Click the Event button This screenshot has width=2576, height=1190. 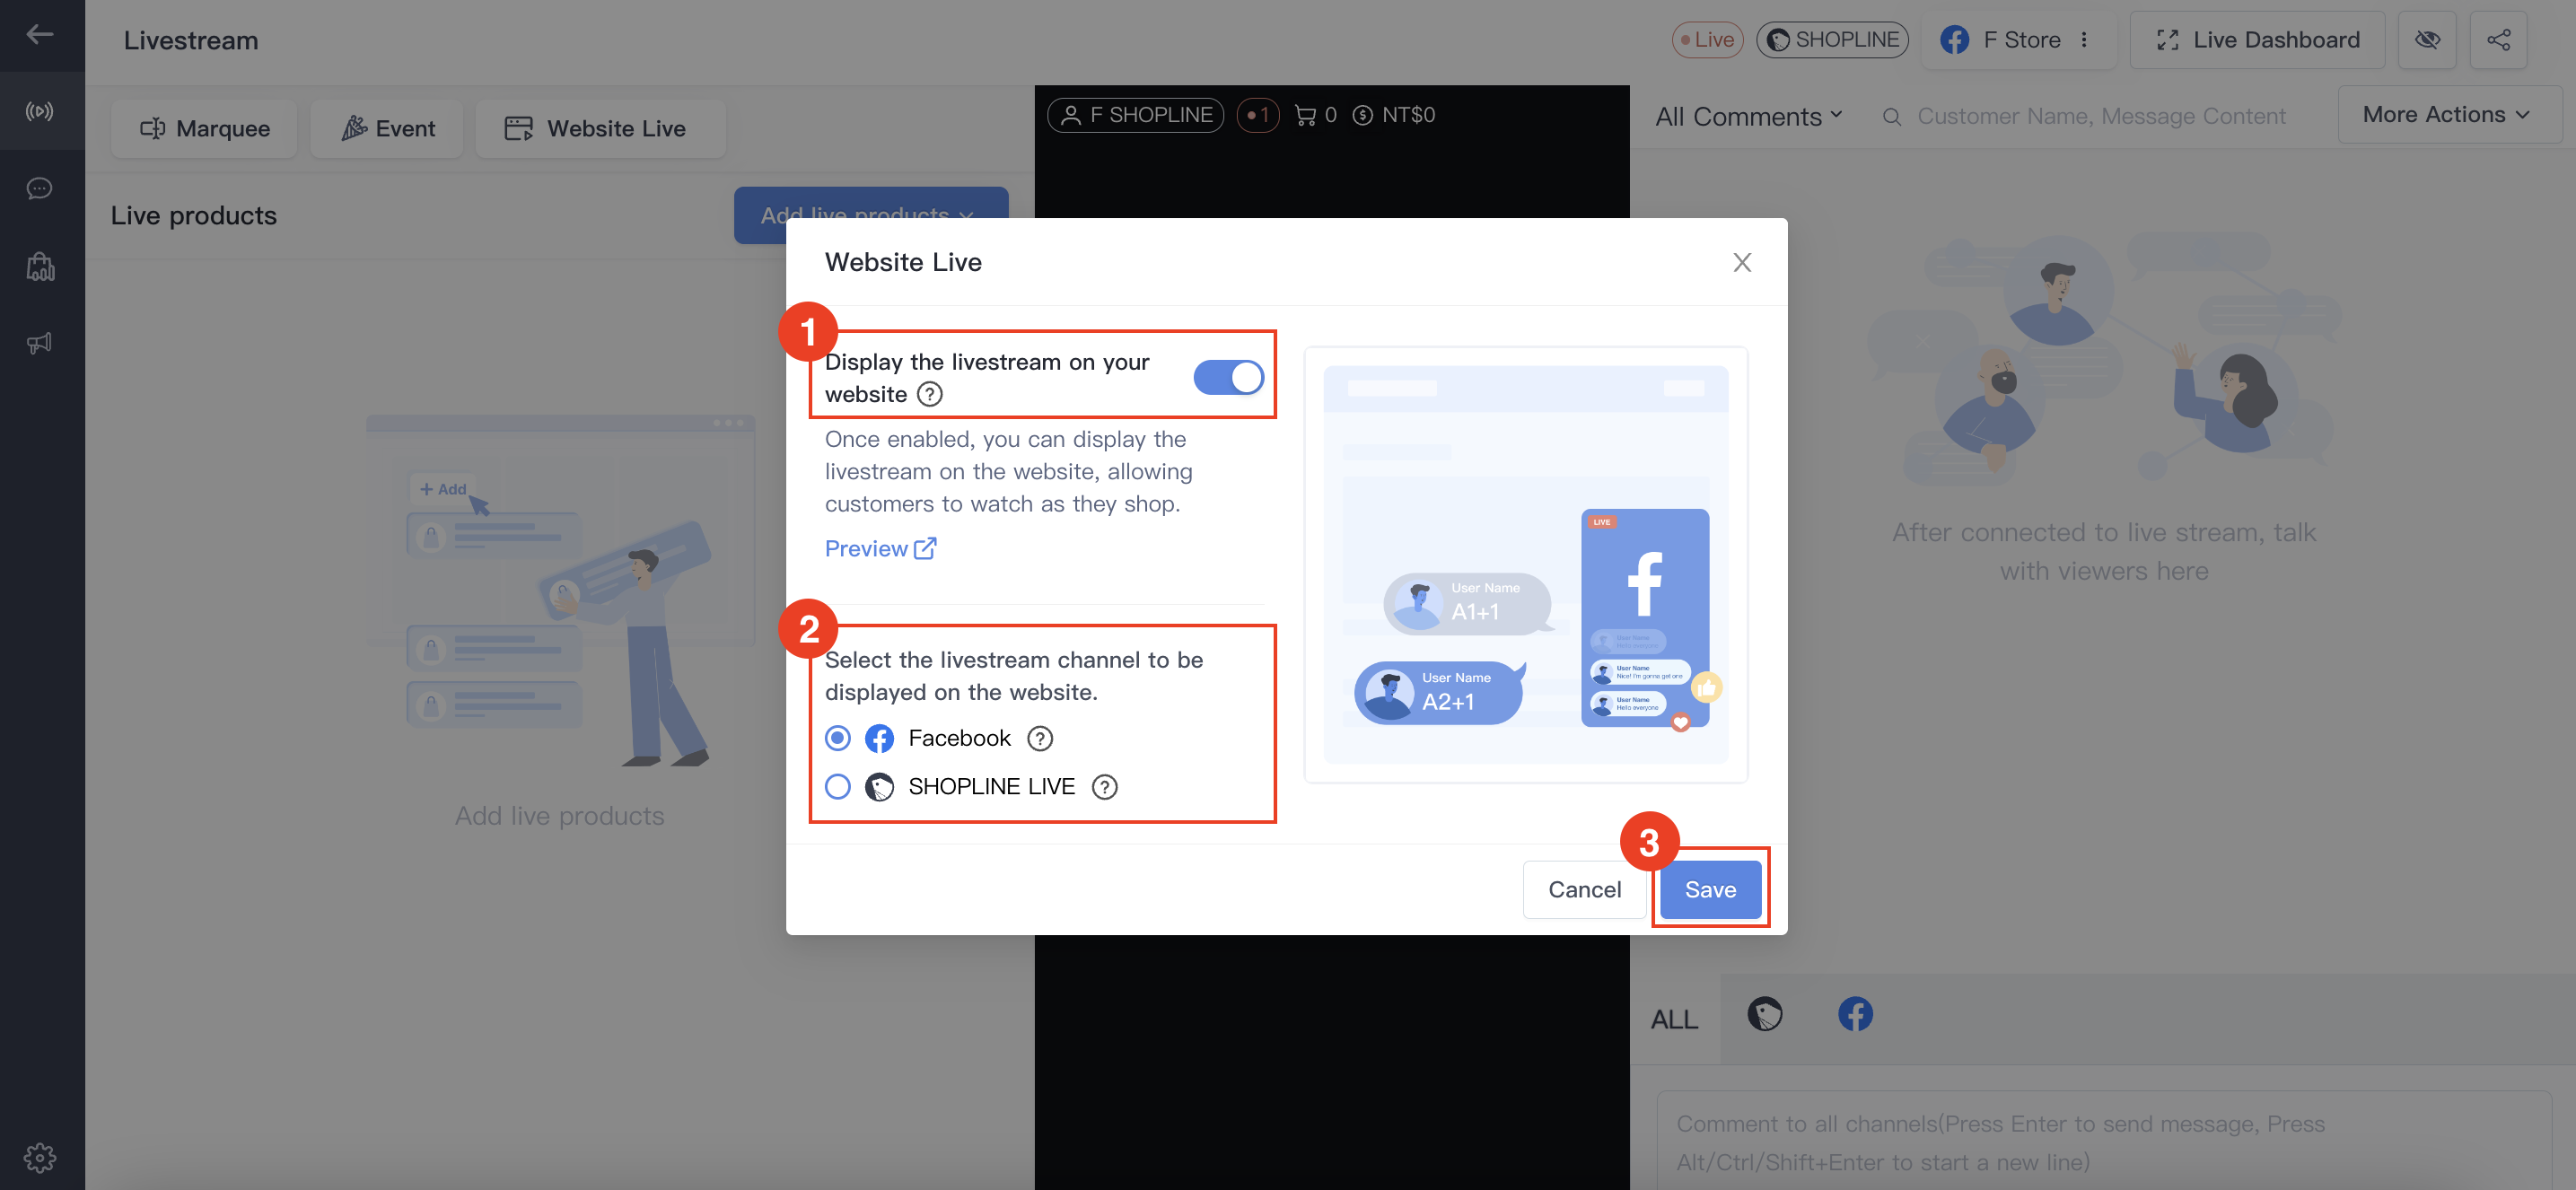click(387, 128)
